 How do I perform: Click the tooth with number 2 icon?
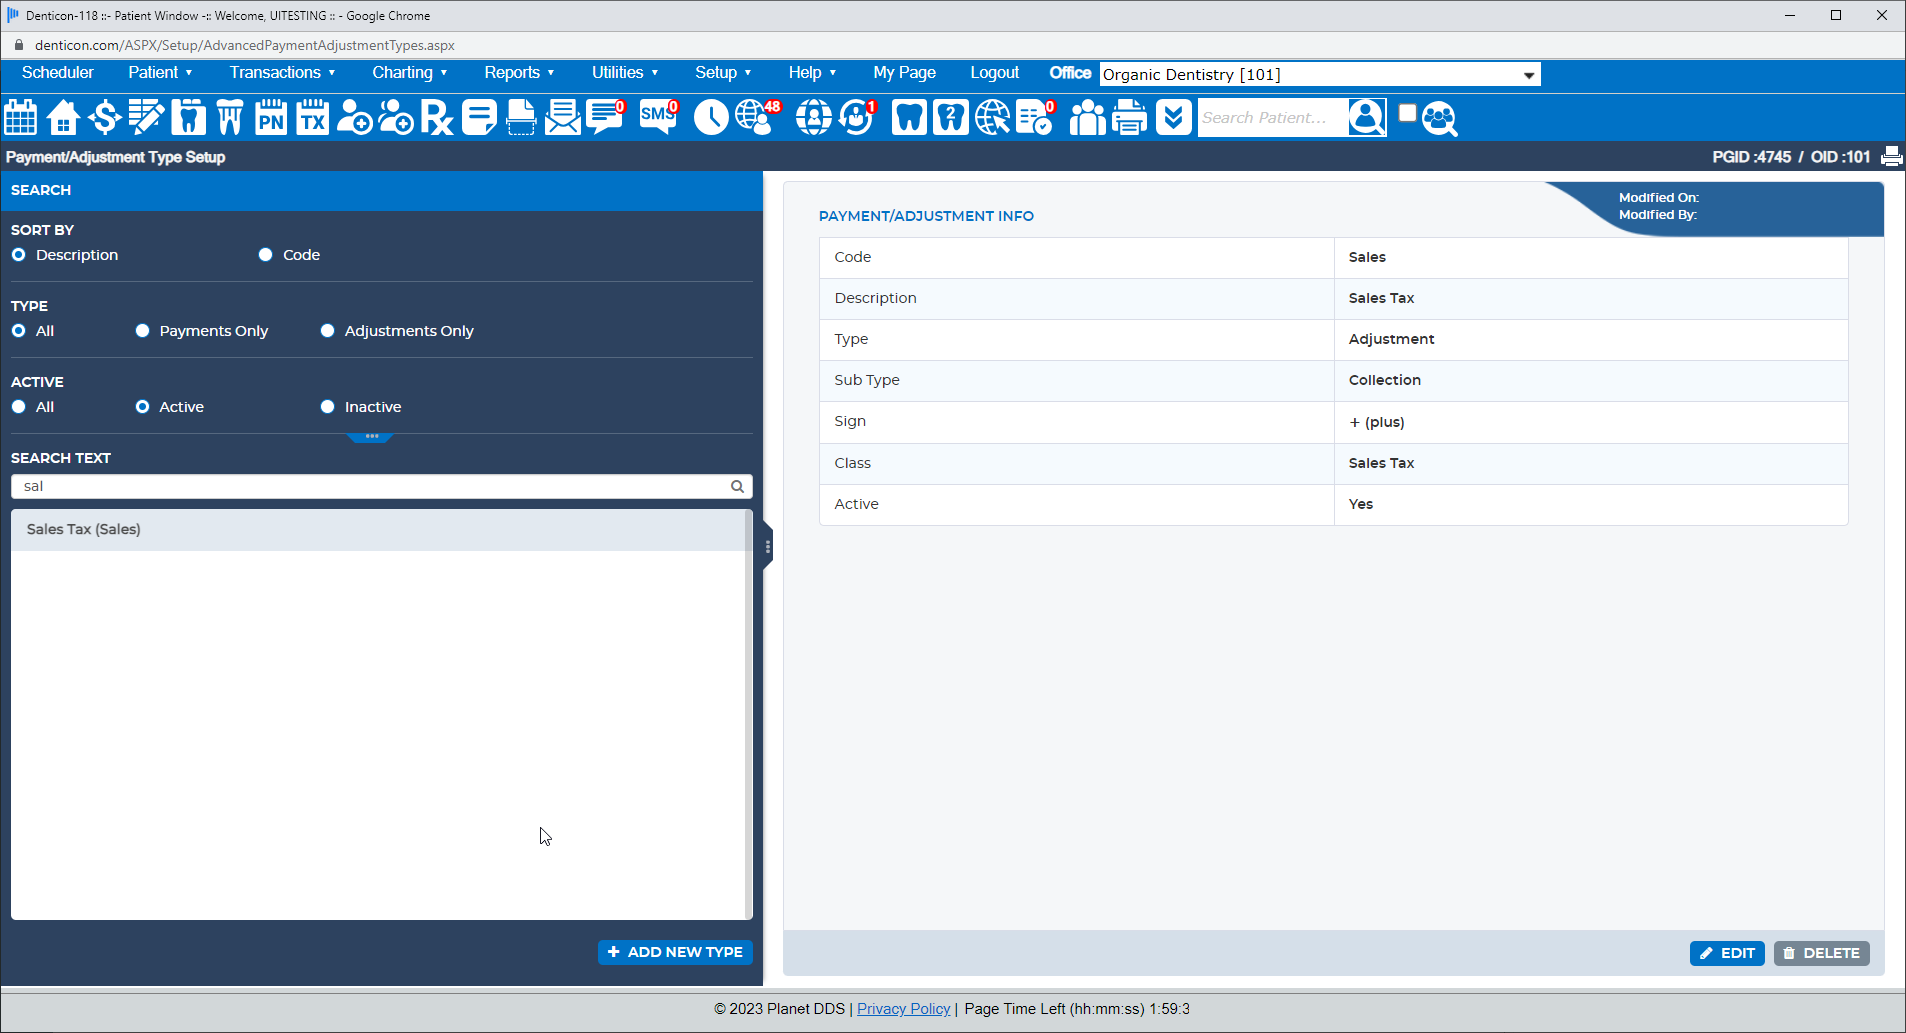point(951,117)
